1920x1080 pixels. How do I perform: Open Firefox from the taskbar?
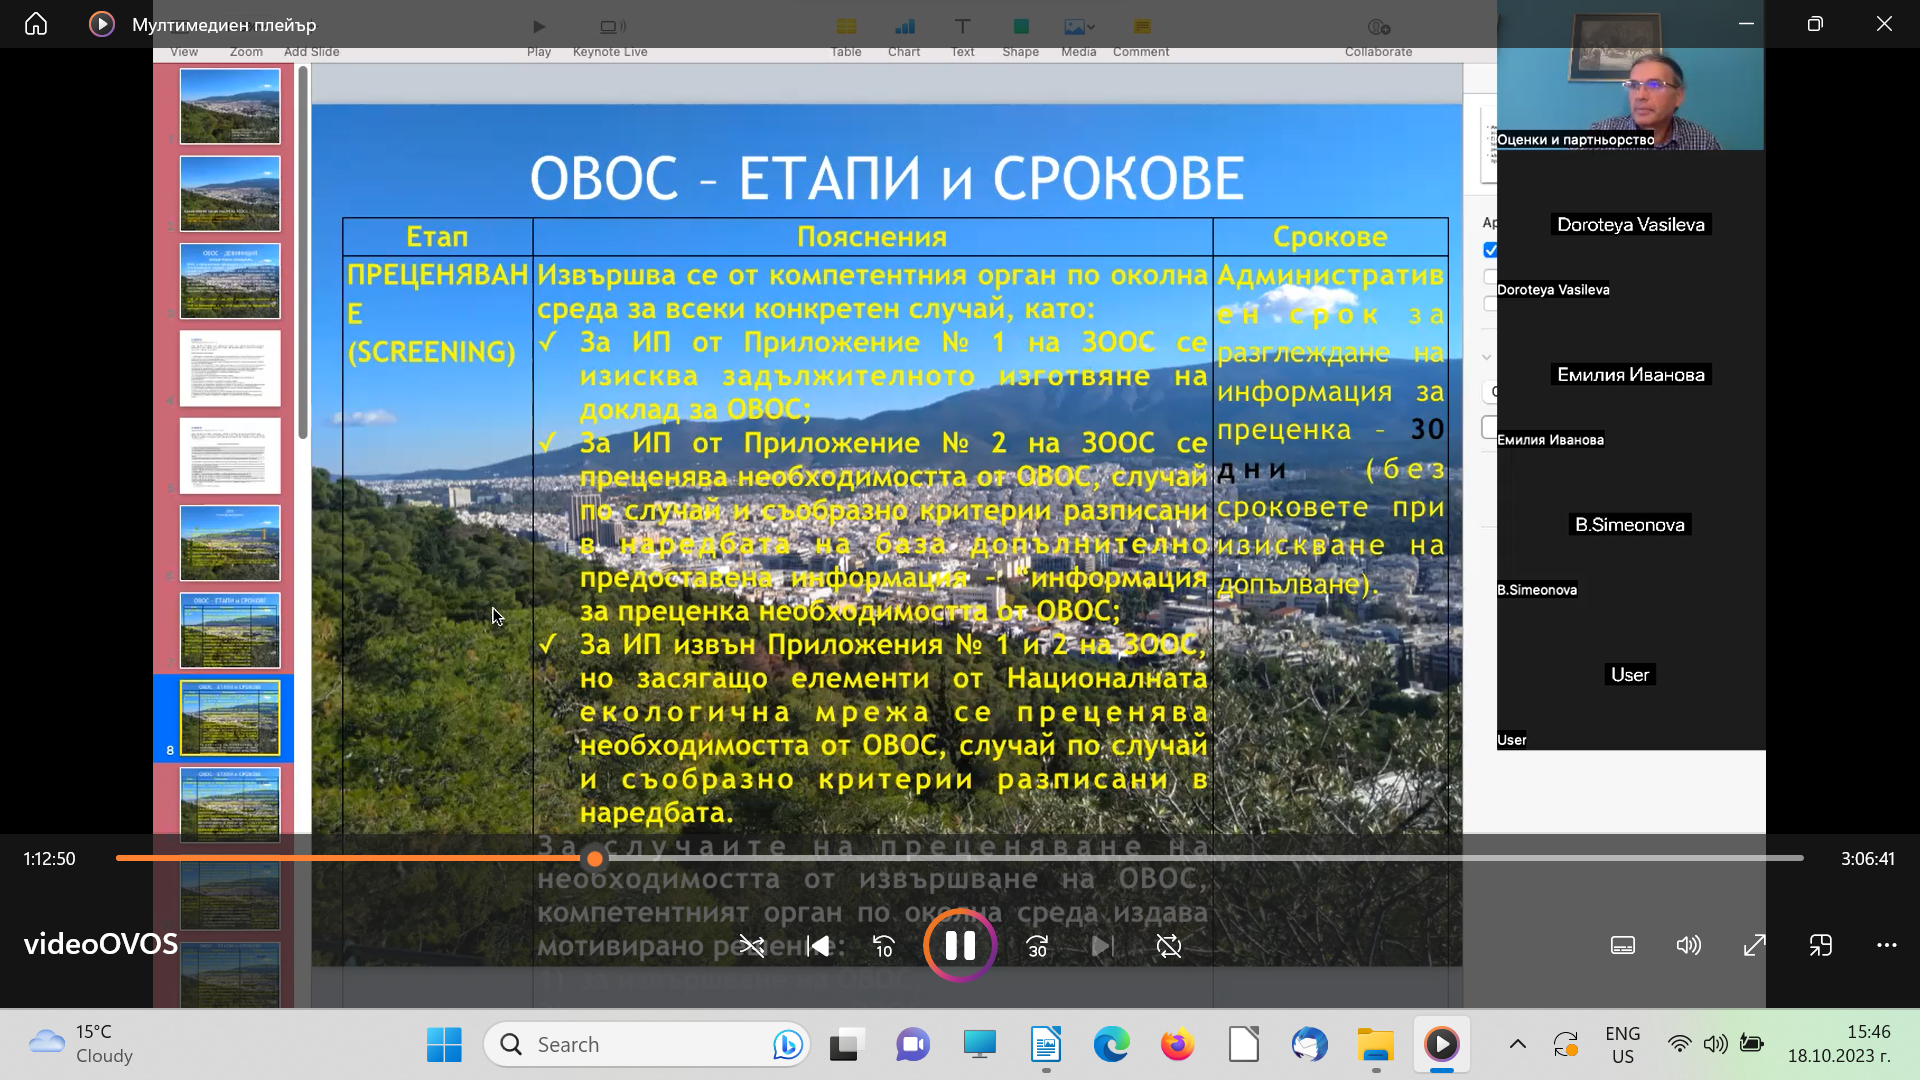[1177, 1045]
